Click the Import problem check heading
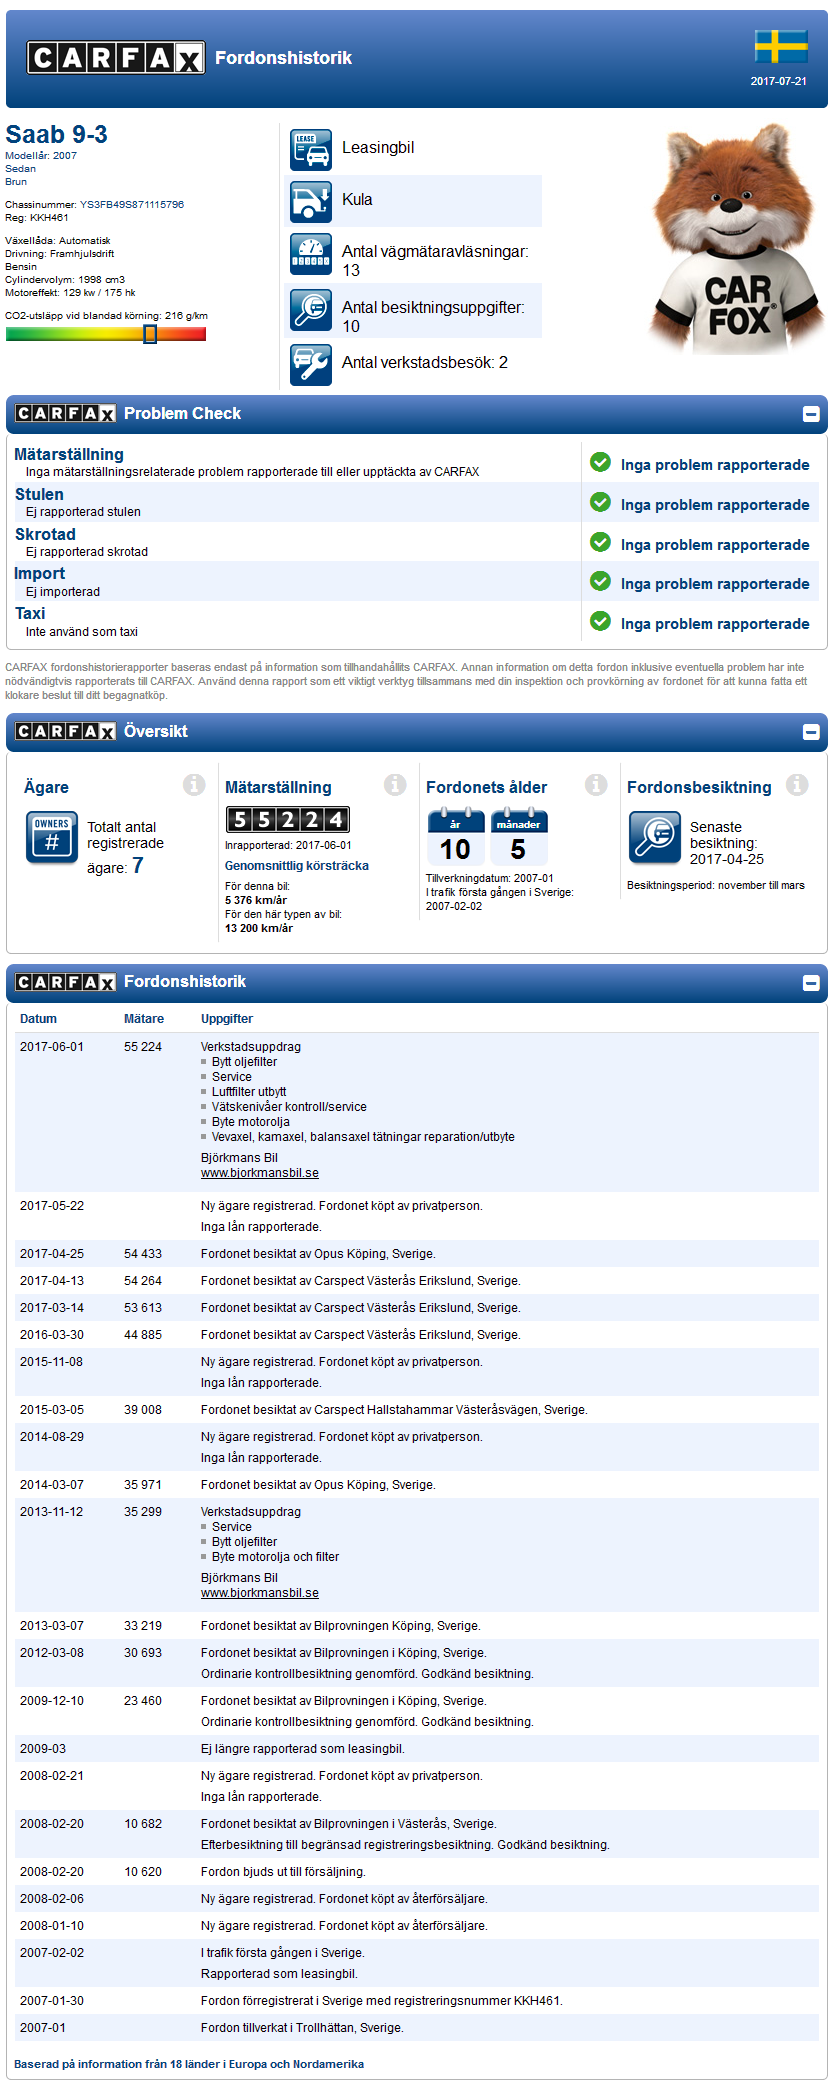 coord(39,573)
